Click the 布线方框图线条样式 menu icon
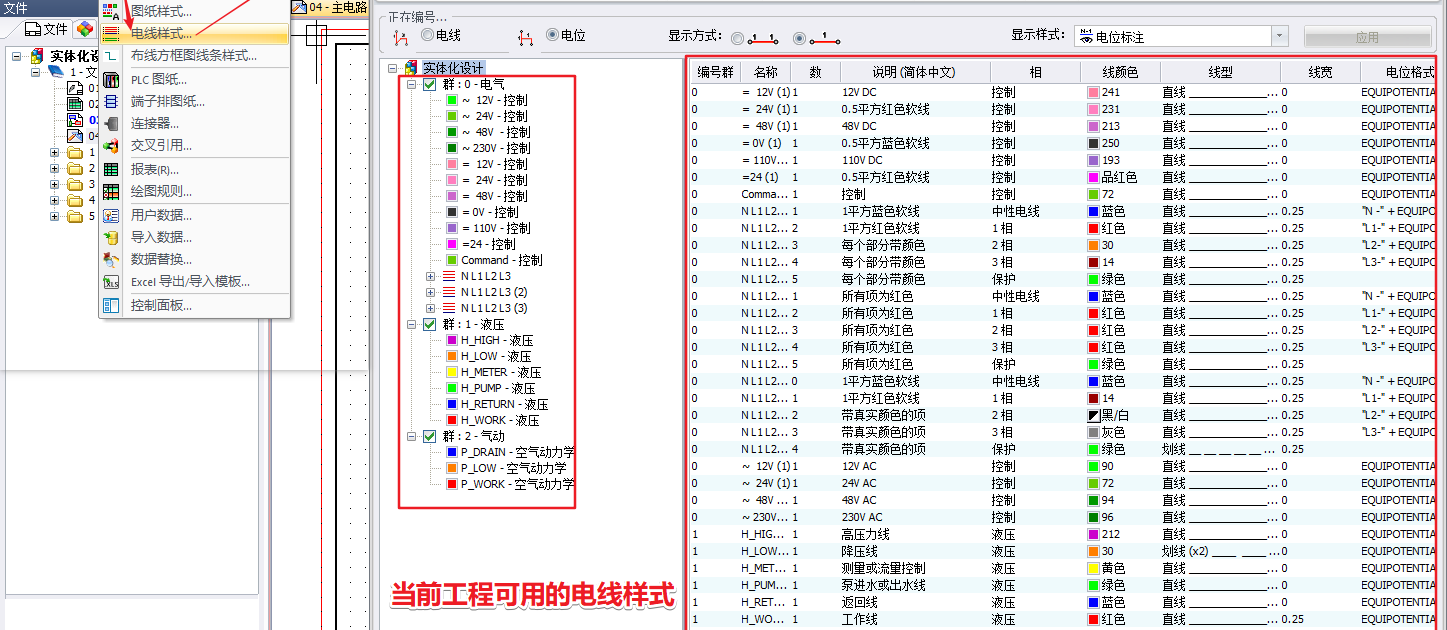 111,56
